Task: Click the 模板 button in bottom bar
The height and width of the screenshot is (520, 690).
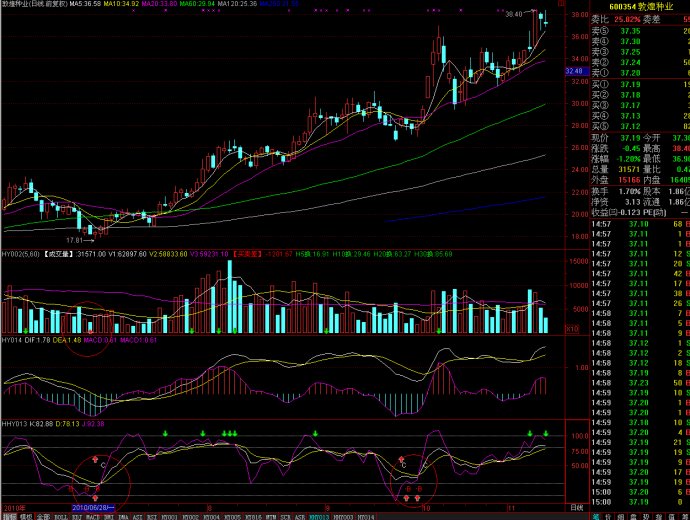Action: [25, 516]
